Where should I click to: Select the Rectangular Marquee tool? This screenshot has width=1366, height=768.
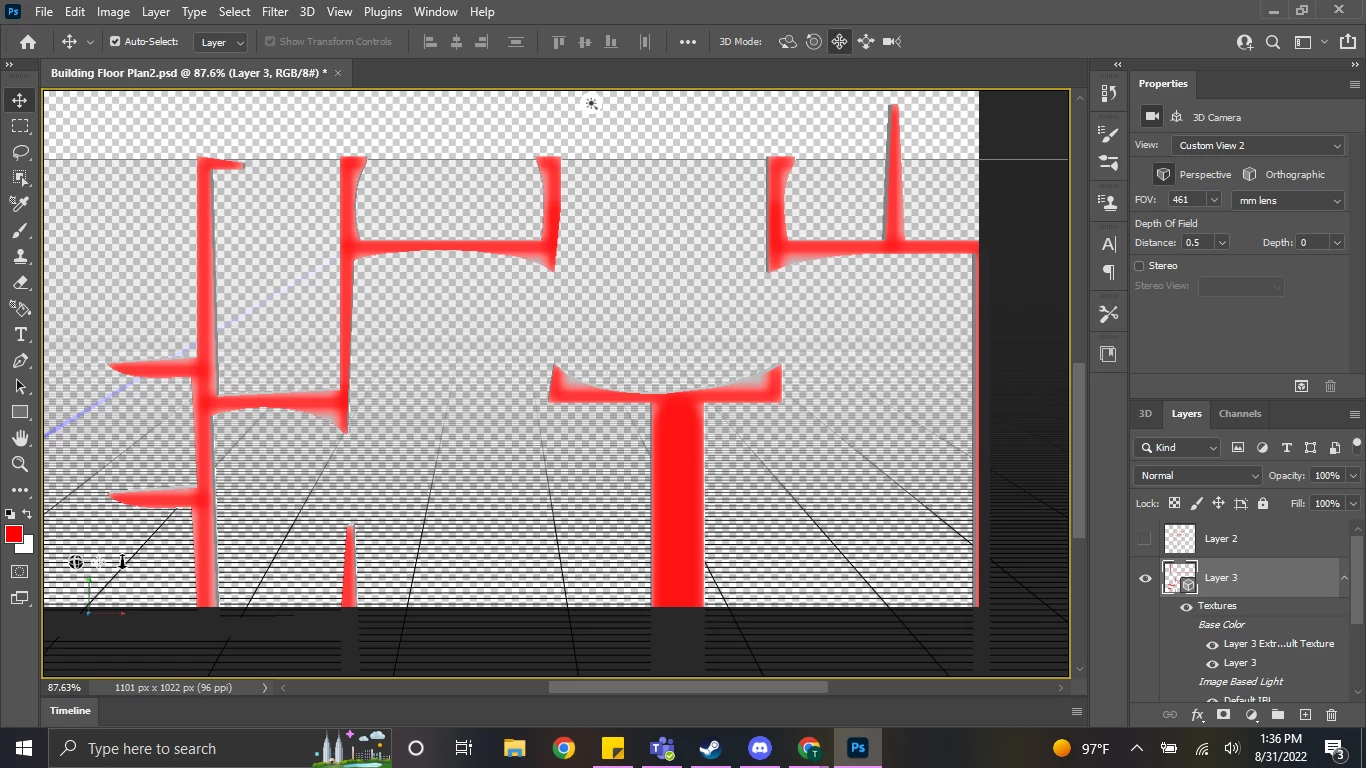click(x=20, y=126)
